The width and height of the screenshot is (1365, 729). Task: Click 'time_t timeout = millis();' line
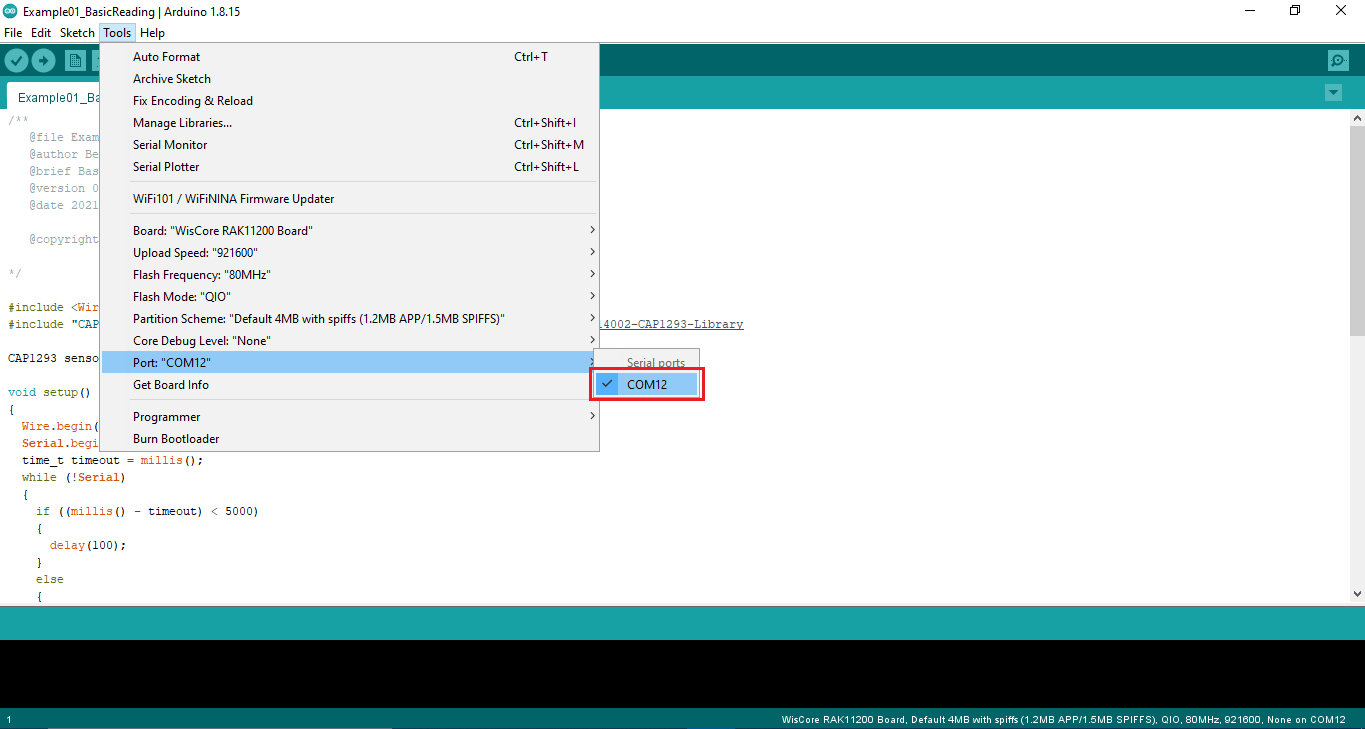click(x=113, y=460)
